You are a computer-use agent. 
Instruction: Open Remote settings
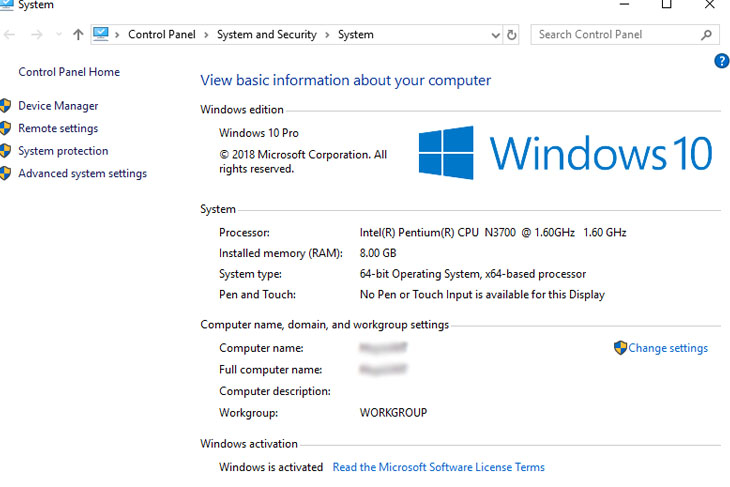coord(58,128)
